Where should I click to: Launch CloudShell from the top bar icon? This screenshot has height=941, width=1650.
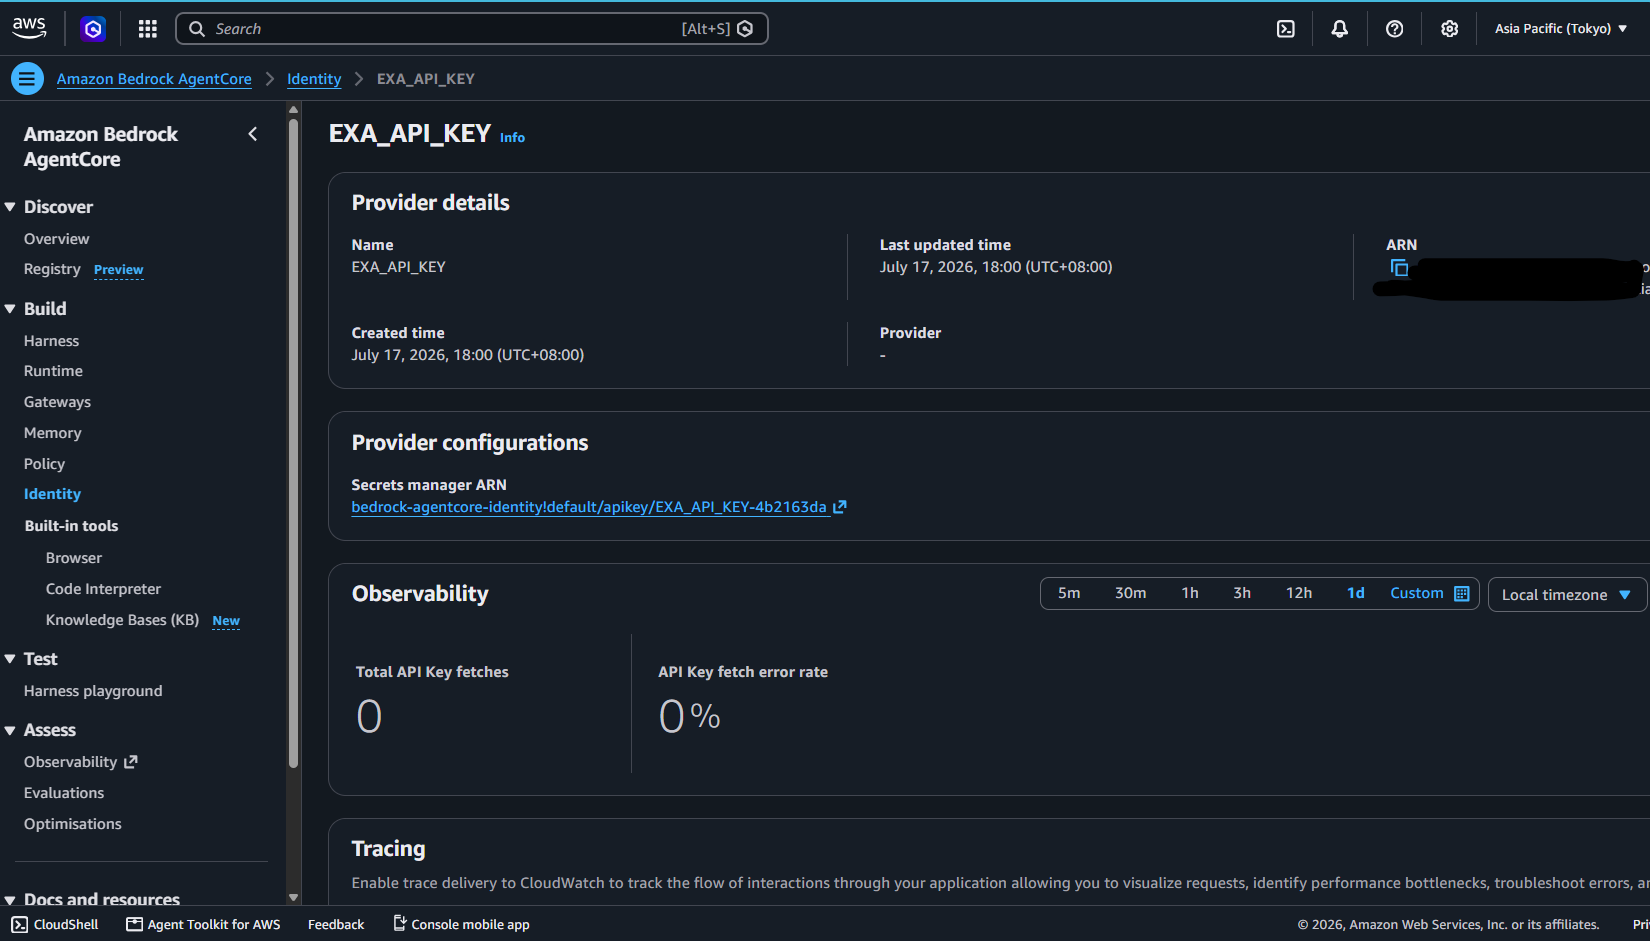(1286, 29)
